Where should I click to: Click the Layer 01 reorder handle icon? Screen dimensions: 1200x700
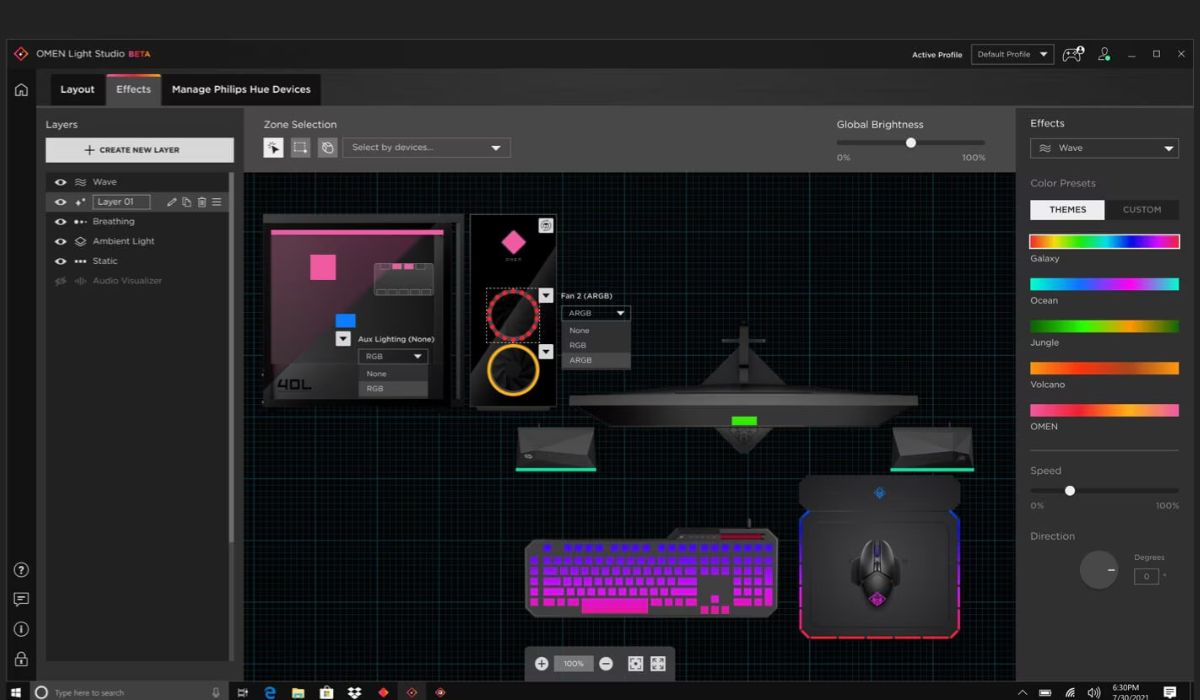click(216, 202)
